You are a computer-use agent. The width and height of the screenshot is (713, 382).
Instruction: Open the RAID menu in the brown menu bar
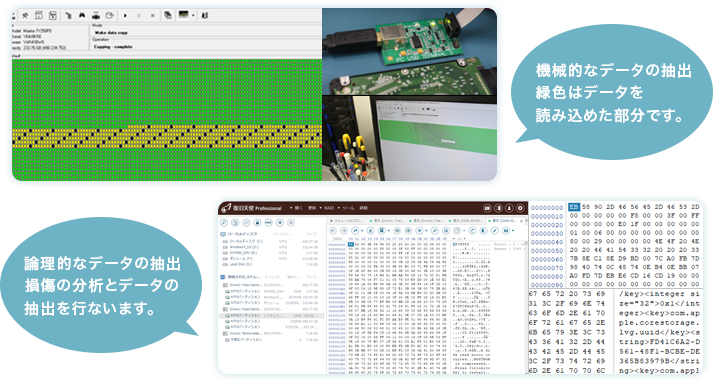click(x=329, y=208)
